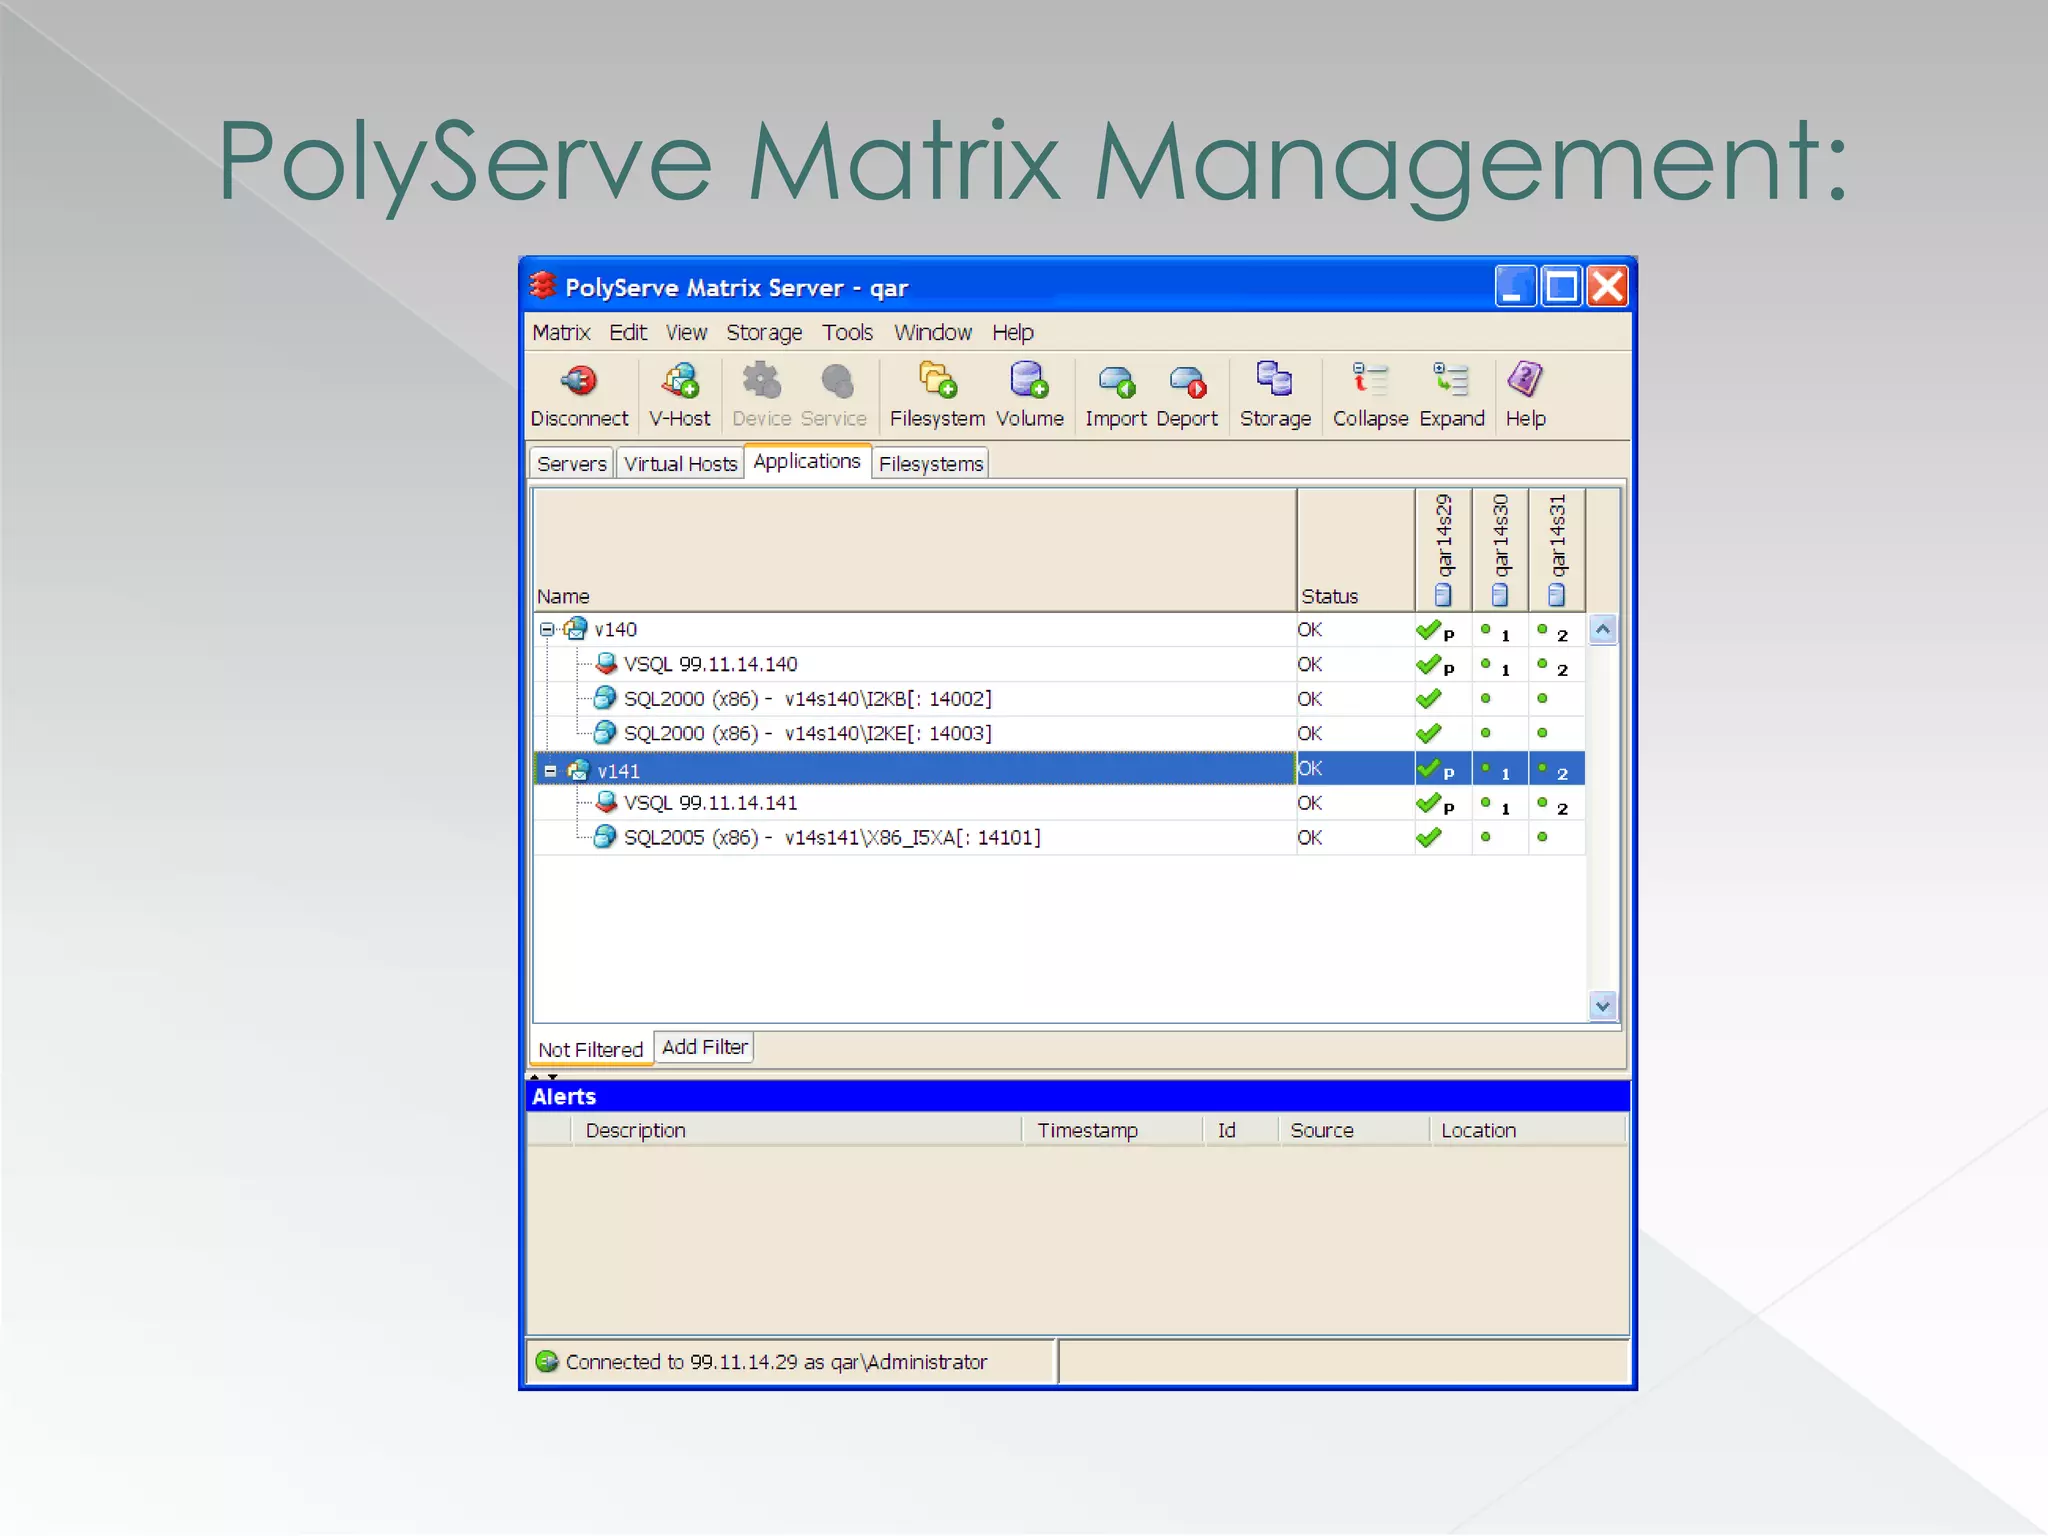
Task: Collapse the v141 tree node
Action: click(x=550, y=771)
